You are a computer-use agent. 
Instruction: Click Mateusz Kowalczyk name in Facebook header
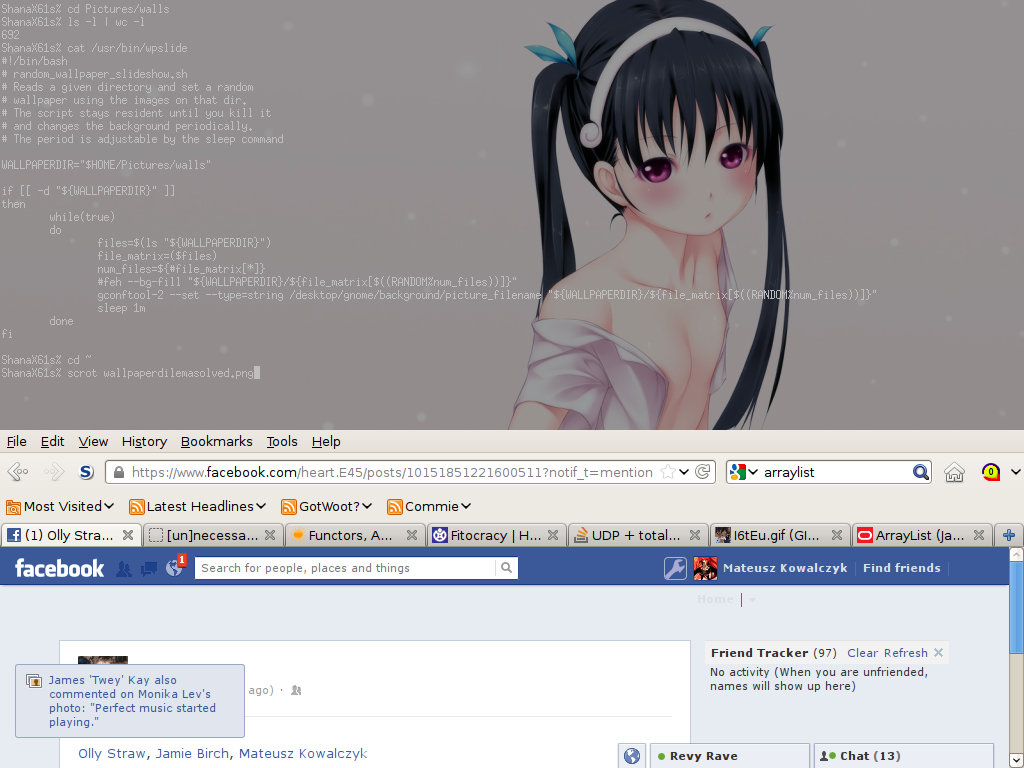click(x=785, y=568)
